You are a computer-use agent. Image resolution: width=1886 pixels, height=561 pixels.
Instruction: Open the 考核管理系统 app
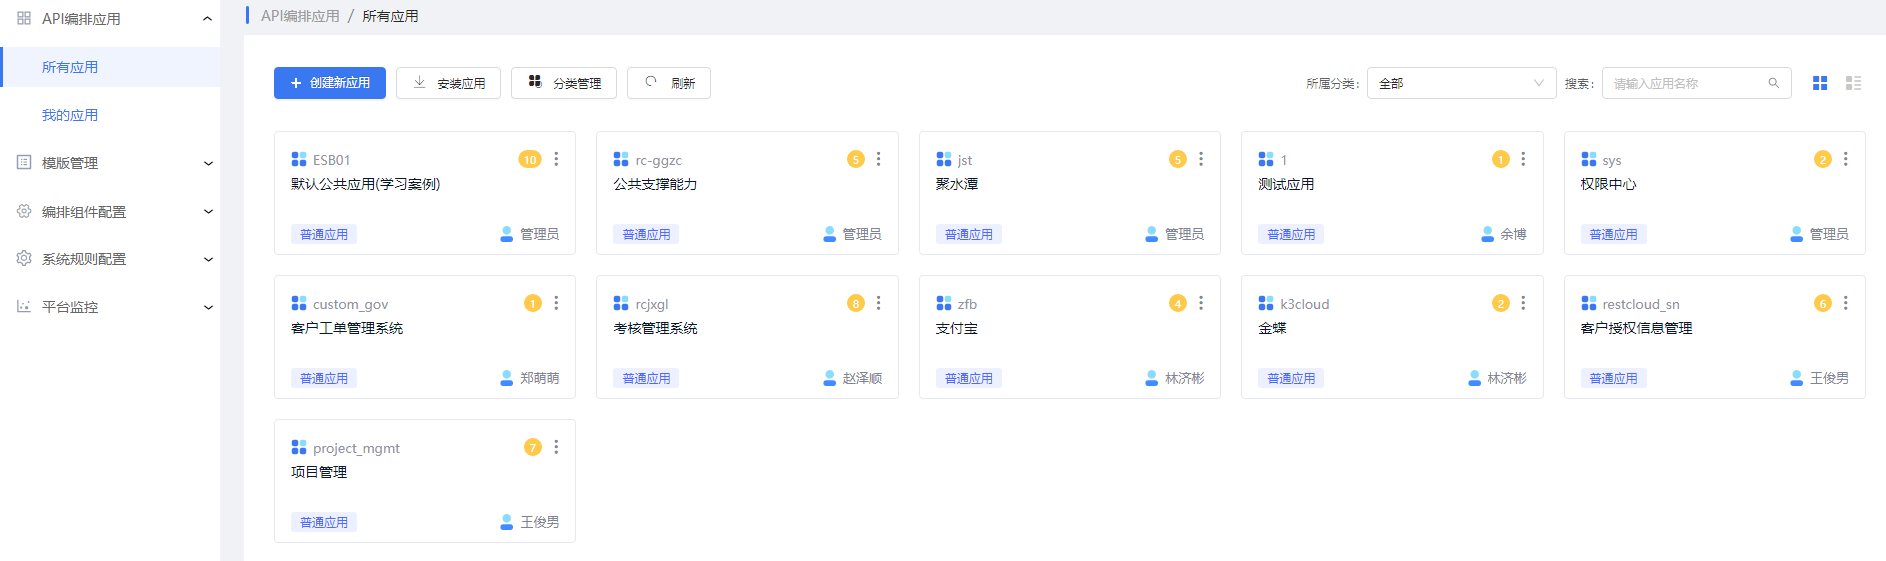655,328
